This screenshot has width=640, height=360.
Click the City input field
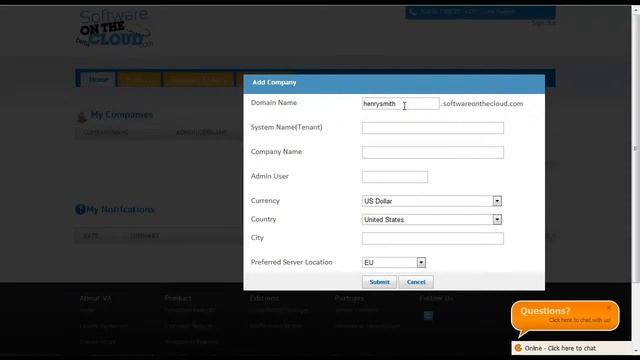433,238
